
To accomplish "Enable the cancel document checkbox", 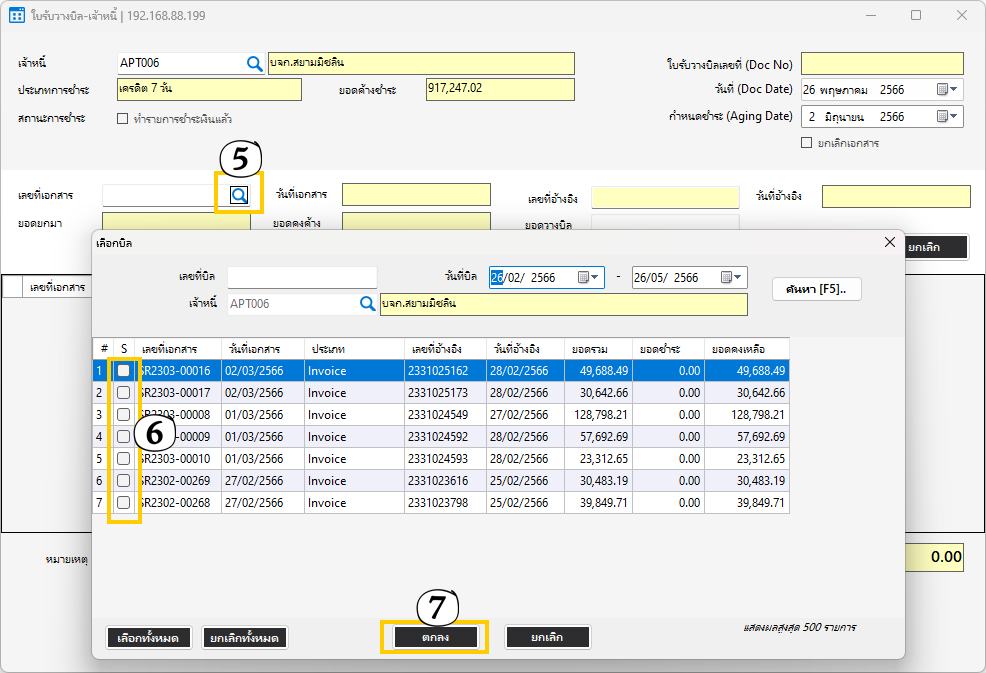I will click(807, 143).
